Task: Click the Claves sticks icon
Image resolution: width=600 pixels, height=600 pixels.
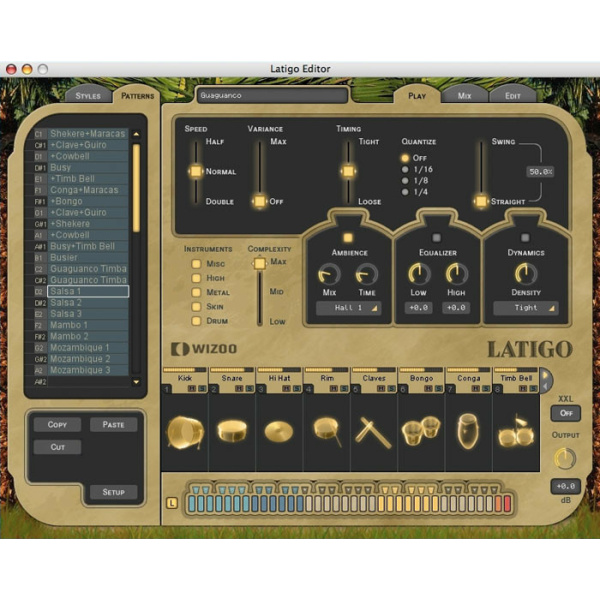Action: pyautogui.click(x=373, y=433)
